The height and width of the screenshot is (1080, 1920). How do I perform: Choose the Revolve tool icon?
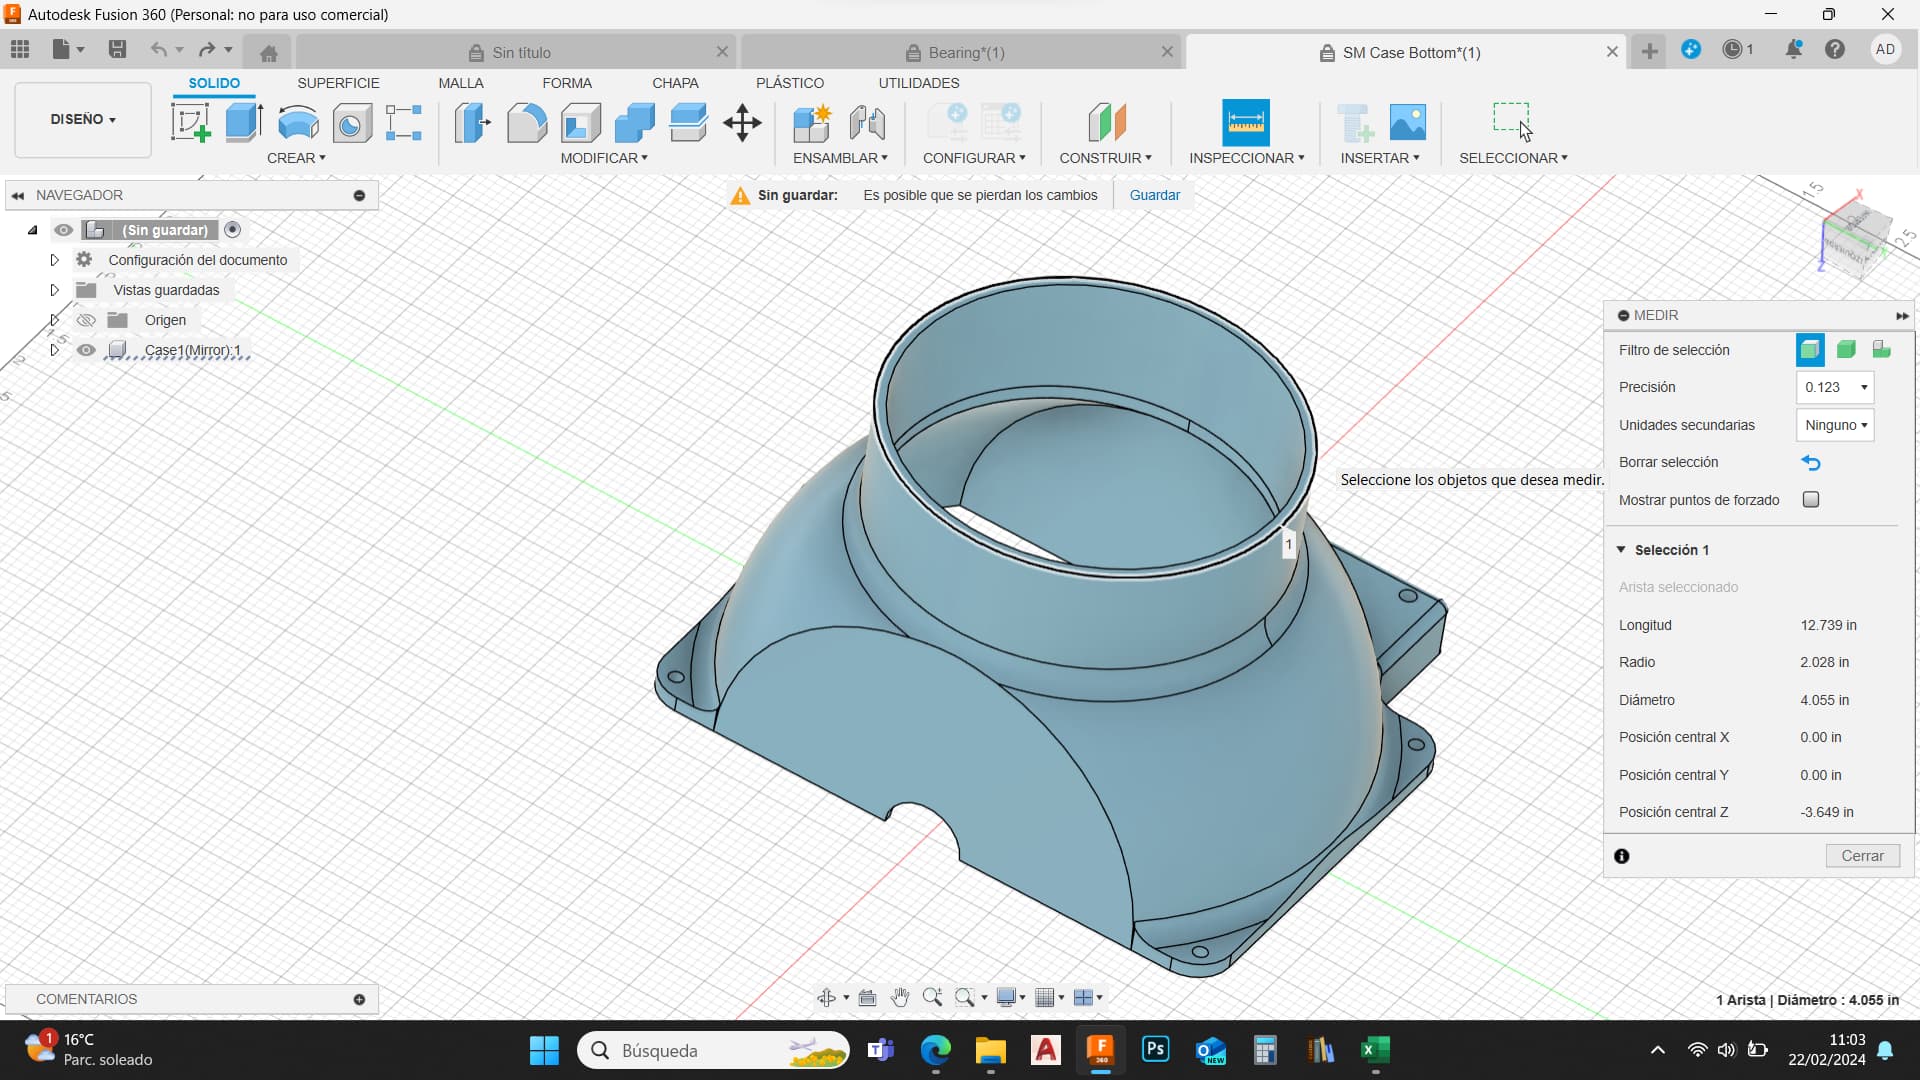pyautogui.click(x=298, y=123)
